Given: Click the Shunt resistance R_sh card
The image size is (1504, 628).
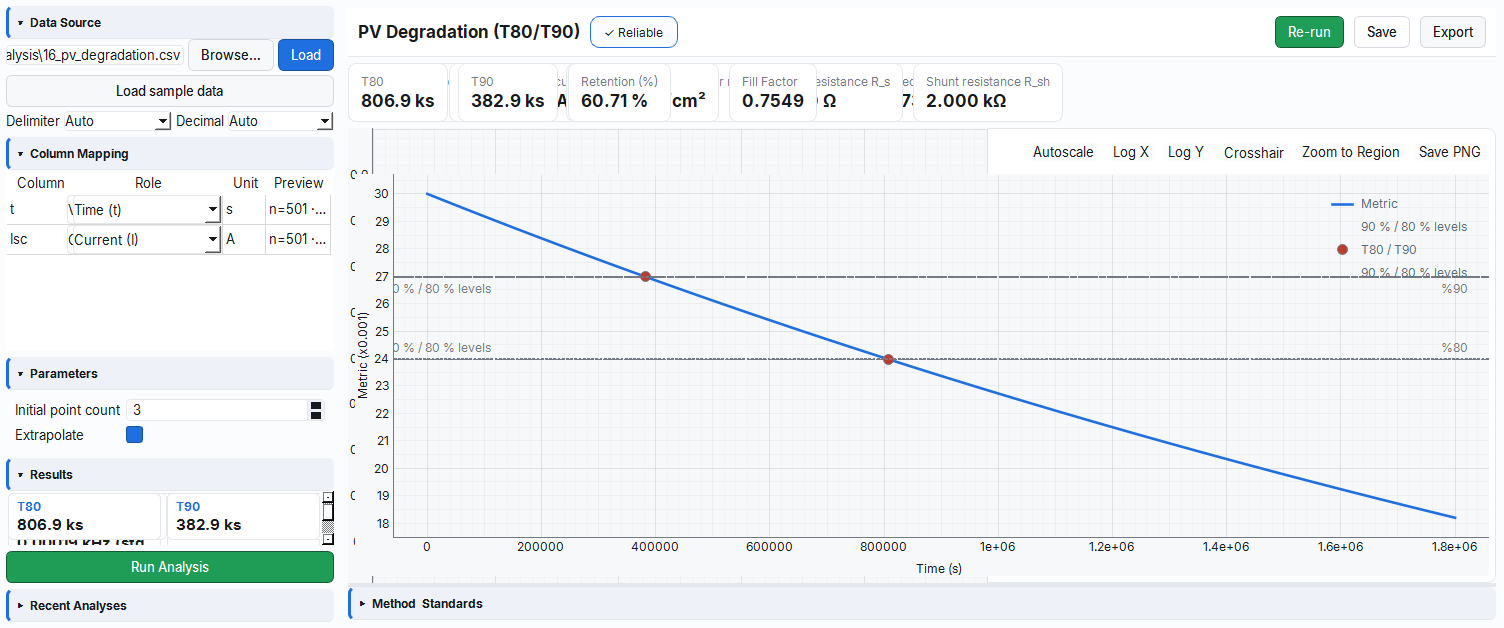Looking at the screenshot, I should pos(987,93).
